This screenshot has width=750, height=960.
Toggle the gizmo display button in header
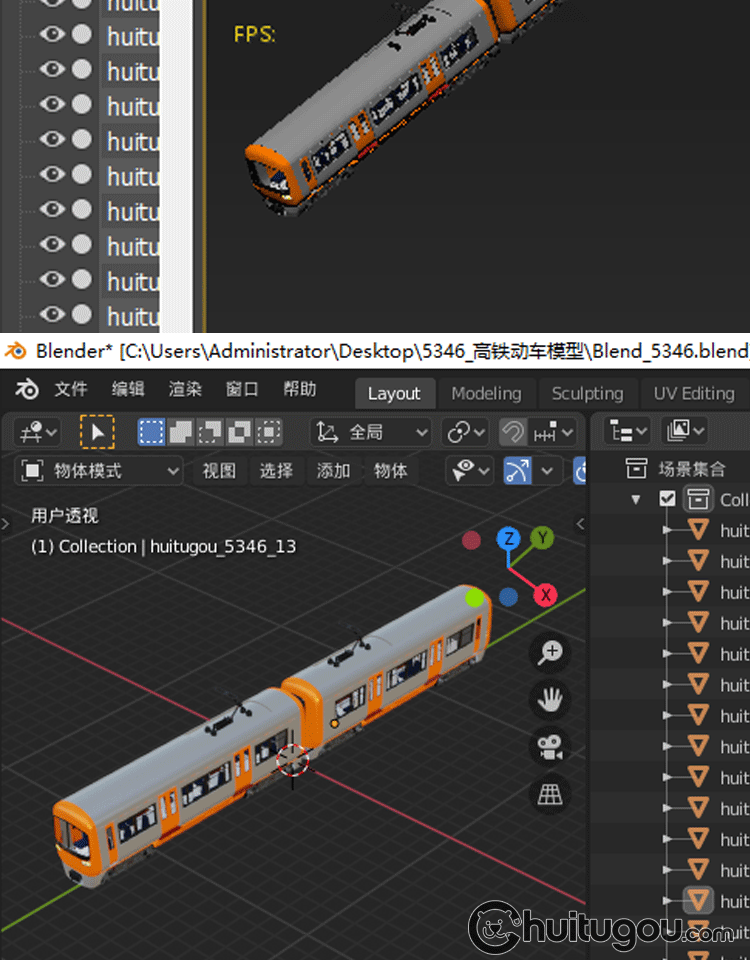coord(517,470)
